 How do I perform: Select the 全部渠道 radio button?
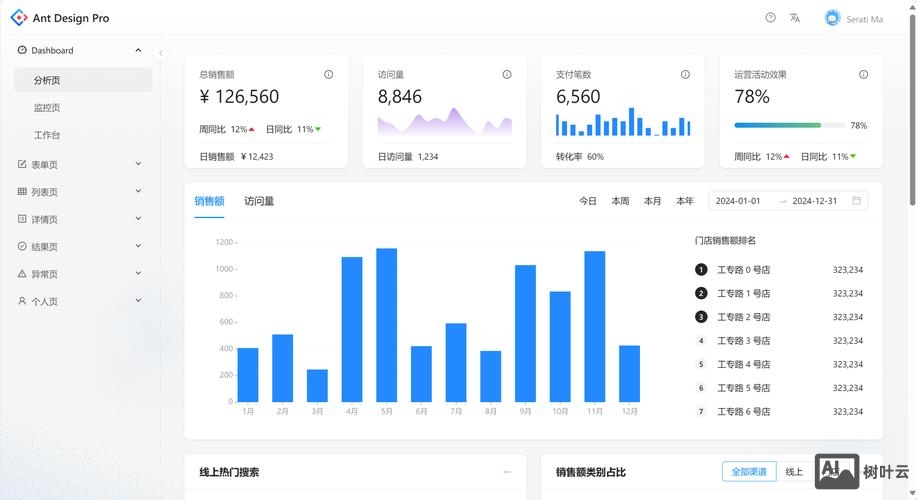749,471
